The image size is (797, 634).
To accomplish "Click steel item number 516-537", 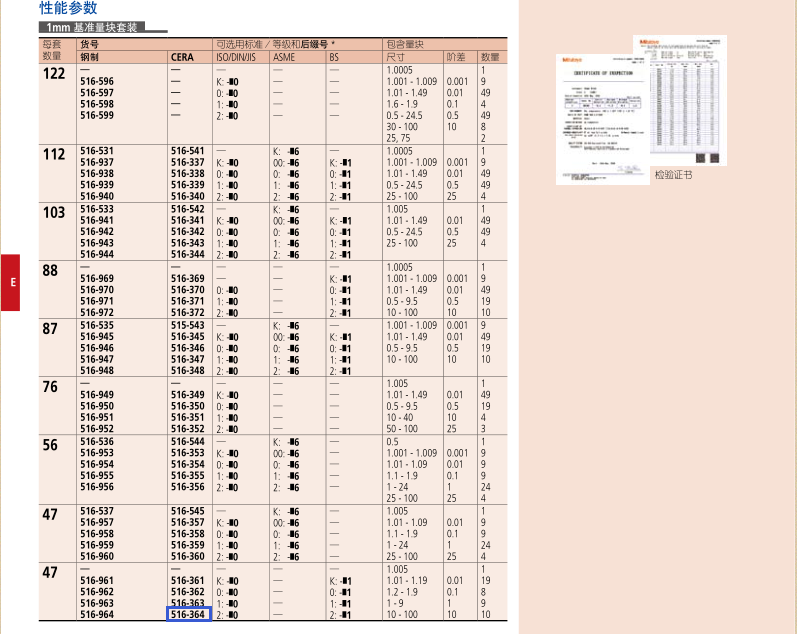I will pyautogui.click(x=97, y=511).
